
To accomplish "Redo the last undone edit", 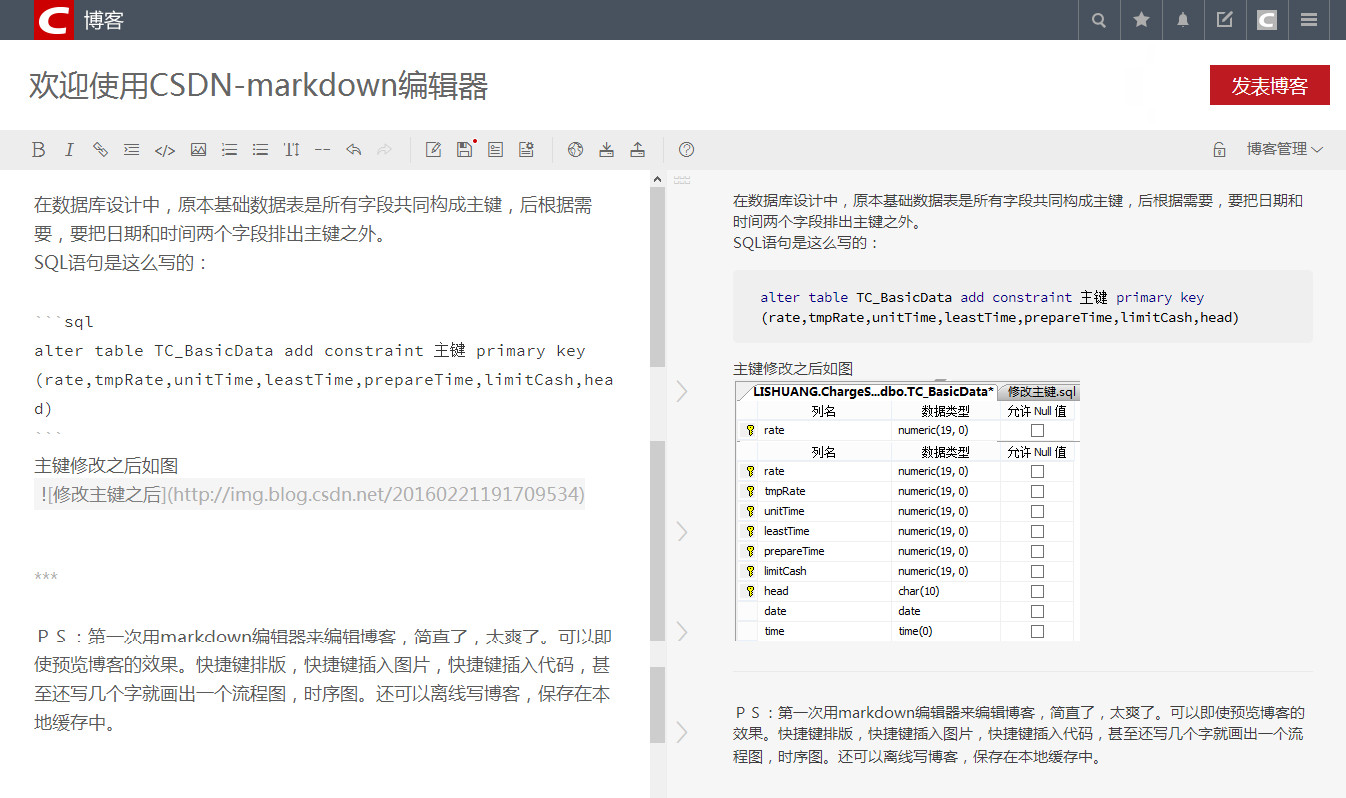I will (384, 150).
